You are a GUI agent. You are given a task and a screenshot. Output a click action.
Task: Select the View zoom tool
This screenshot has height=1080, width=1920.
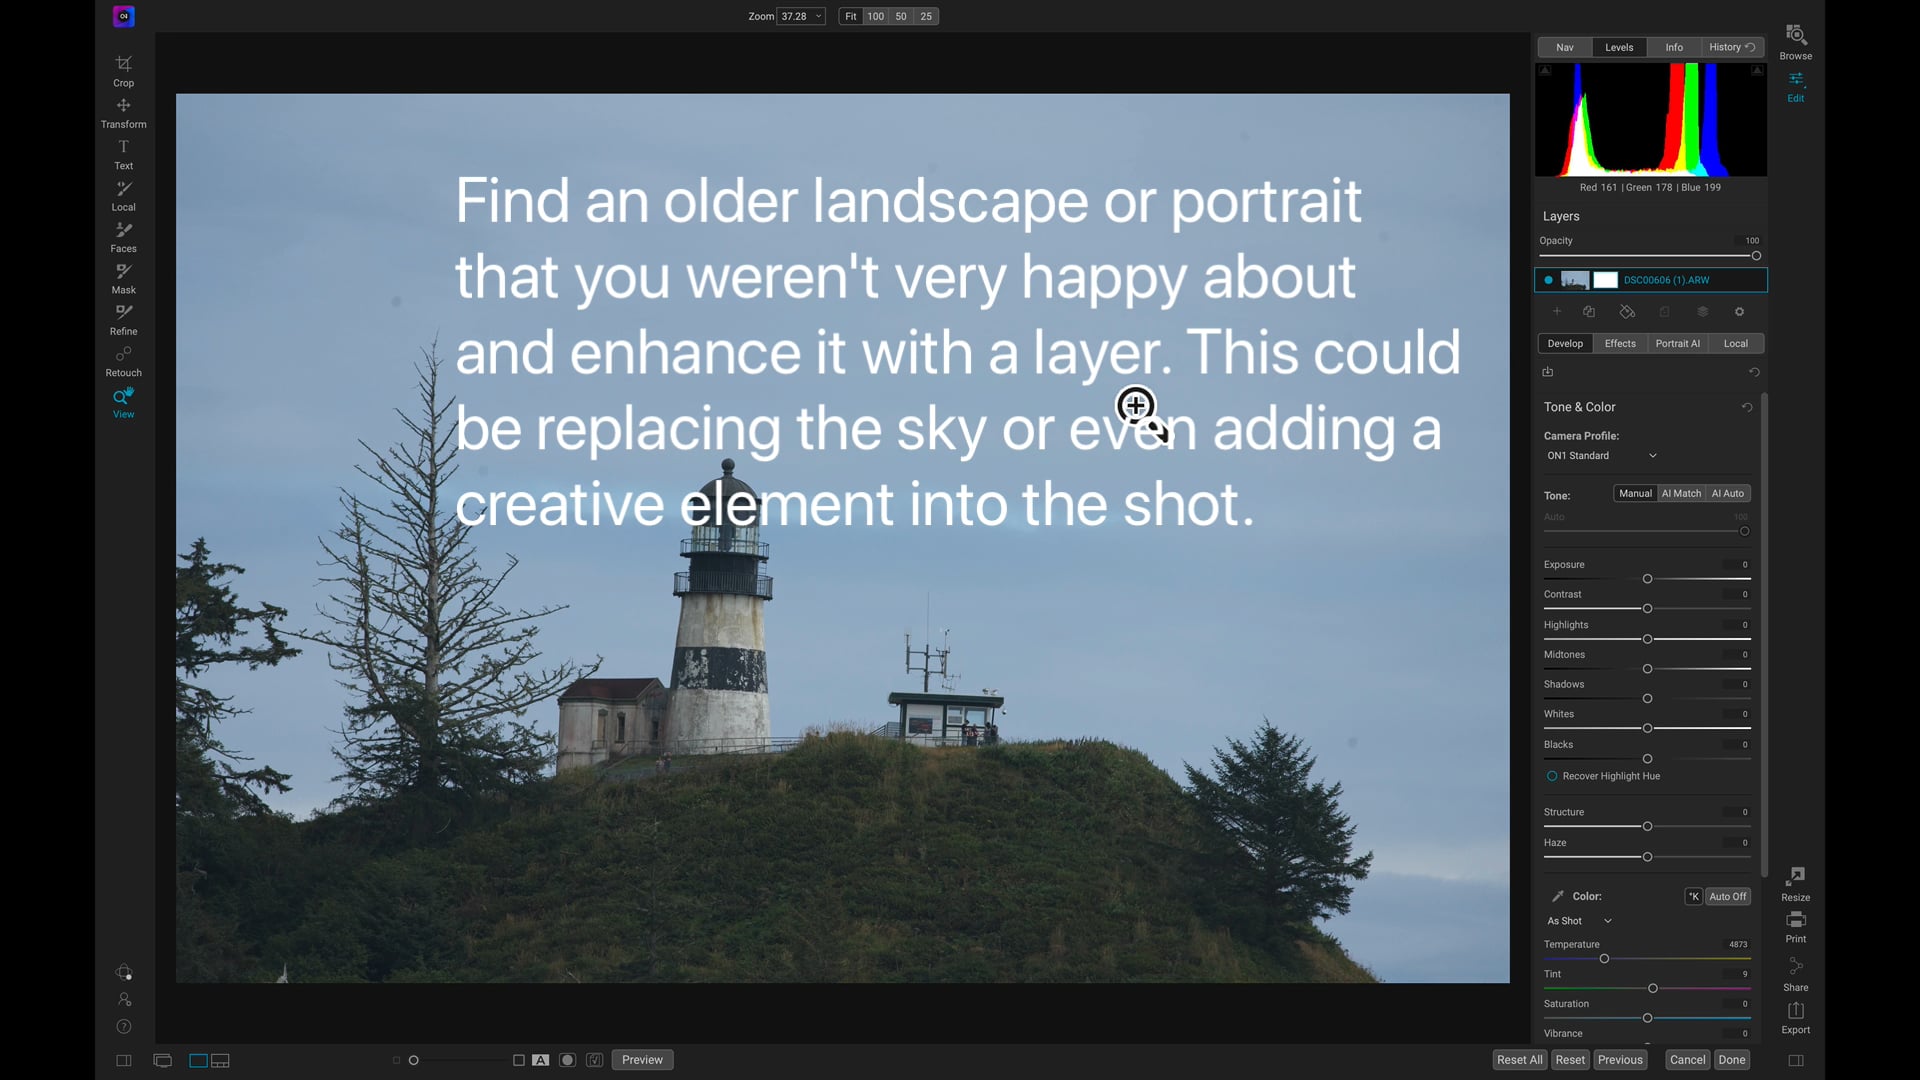pyautogui.click(x=123, y=403)
